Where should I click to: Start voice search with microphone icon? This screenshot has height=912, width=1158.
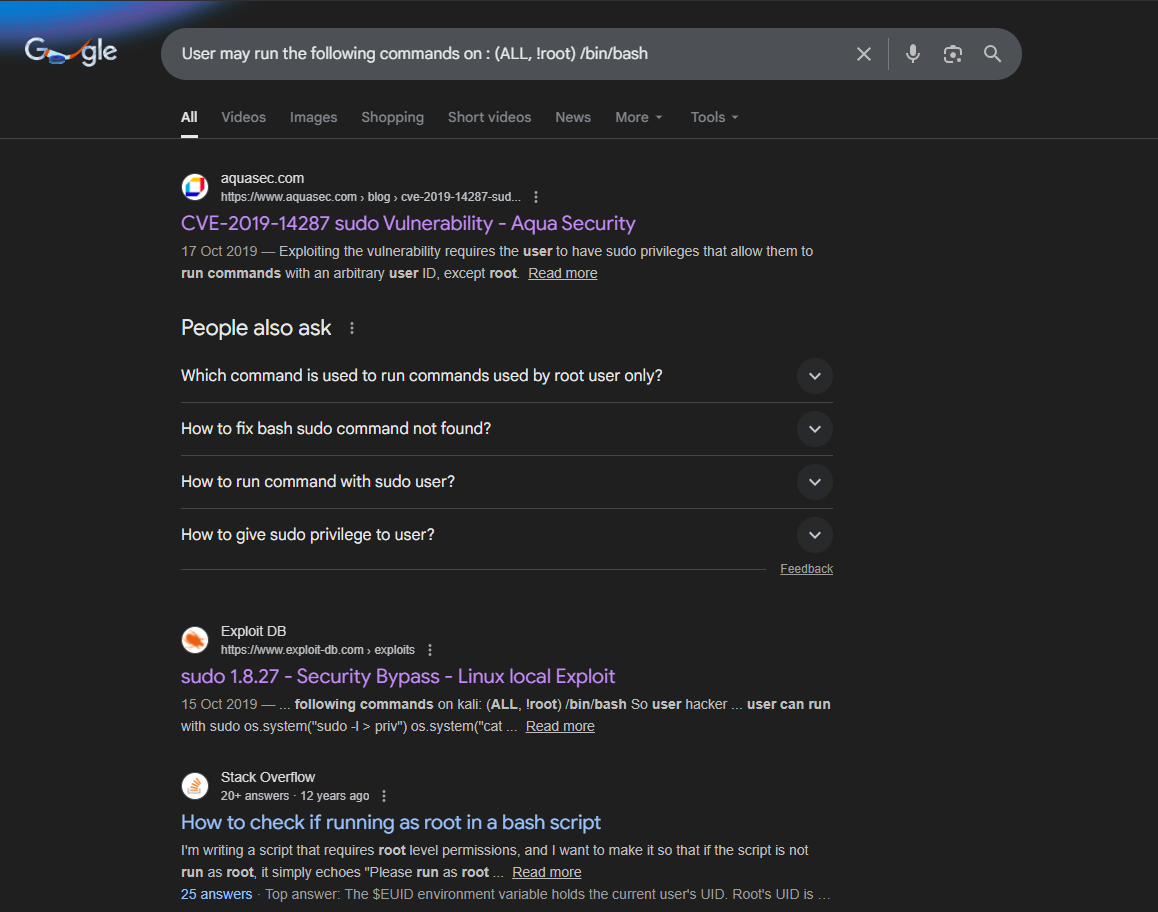pyautogui.click(x=912, y=54)
